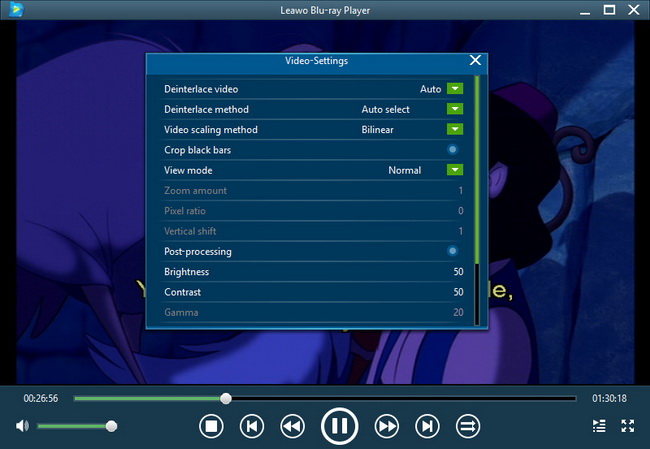
Task: Toggle the loop/repeat mode icon
Action: 467,426
